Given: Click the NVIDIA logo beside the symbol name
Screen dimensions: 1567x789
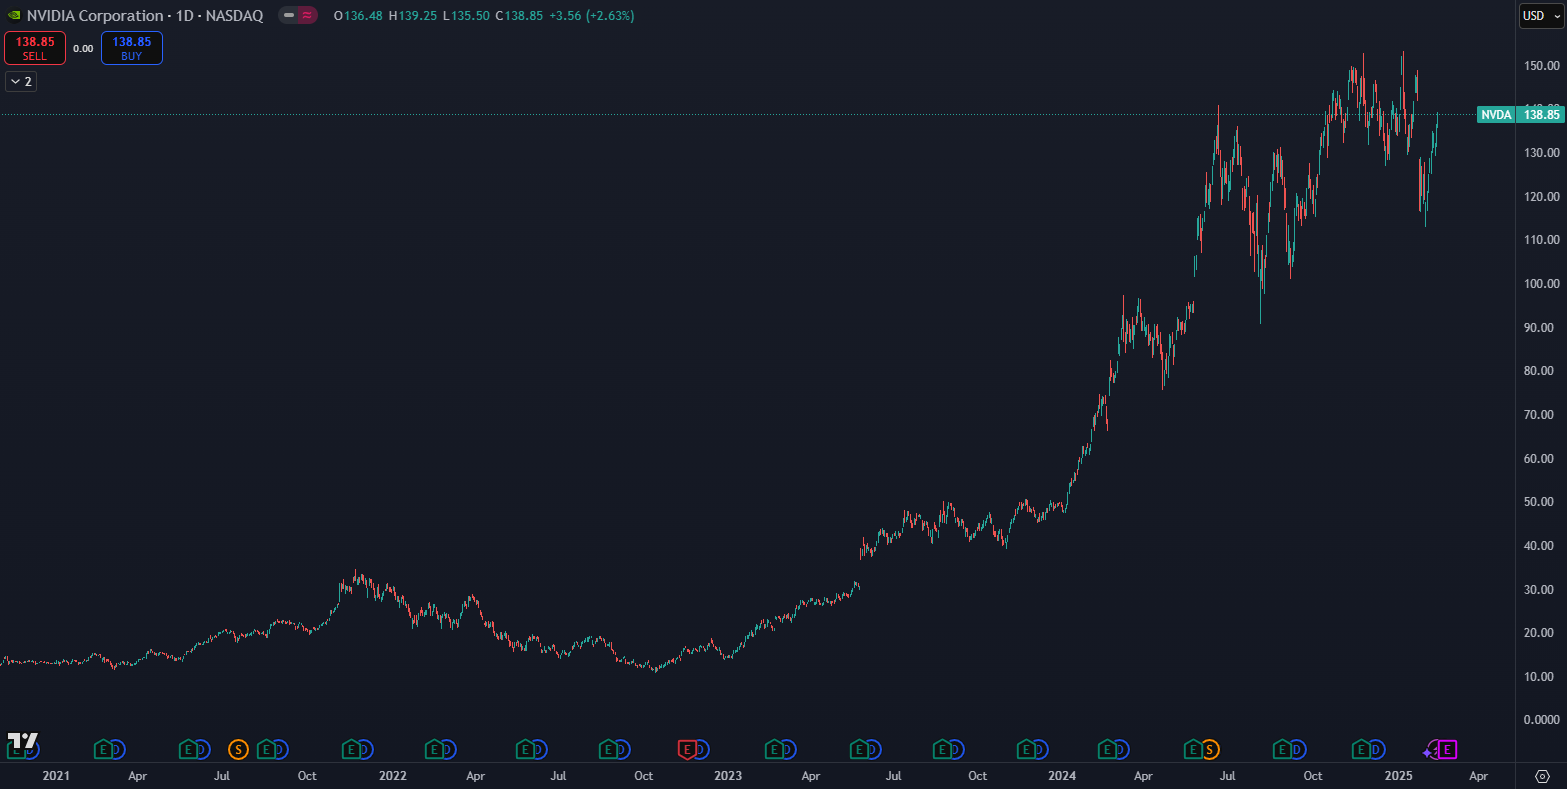Looking at the screenshot, I should pyautogui.click(x=14, y=16).
